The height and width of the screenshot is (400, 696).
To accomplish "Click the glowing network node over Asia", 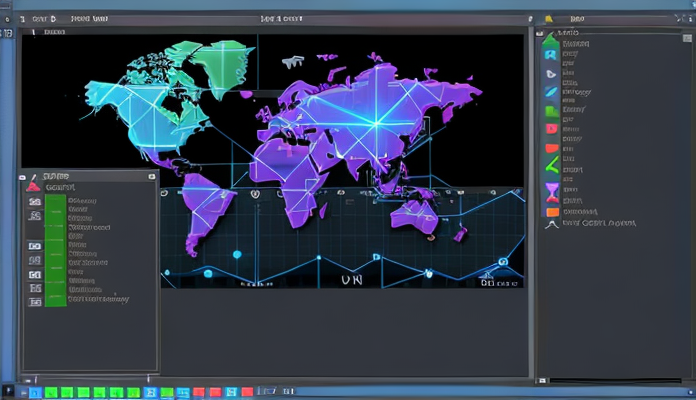I will coord(377,124).
